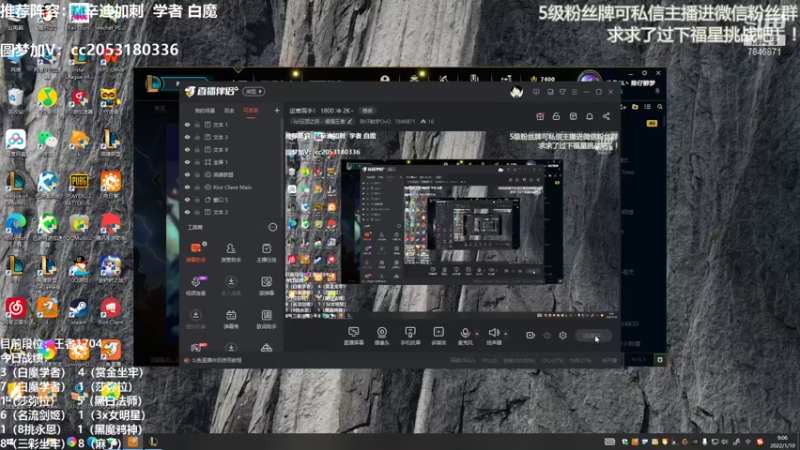This screenshot has height=450, width=800.
Task: Hide the Riot Client Main layer
Action: (x=187, y=187)
